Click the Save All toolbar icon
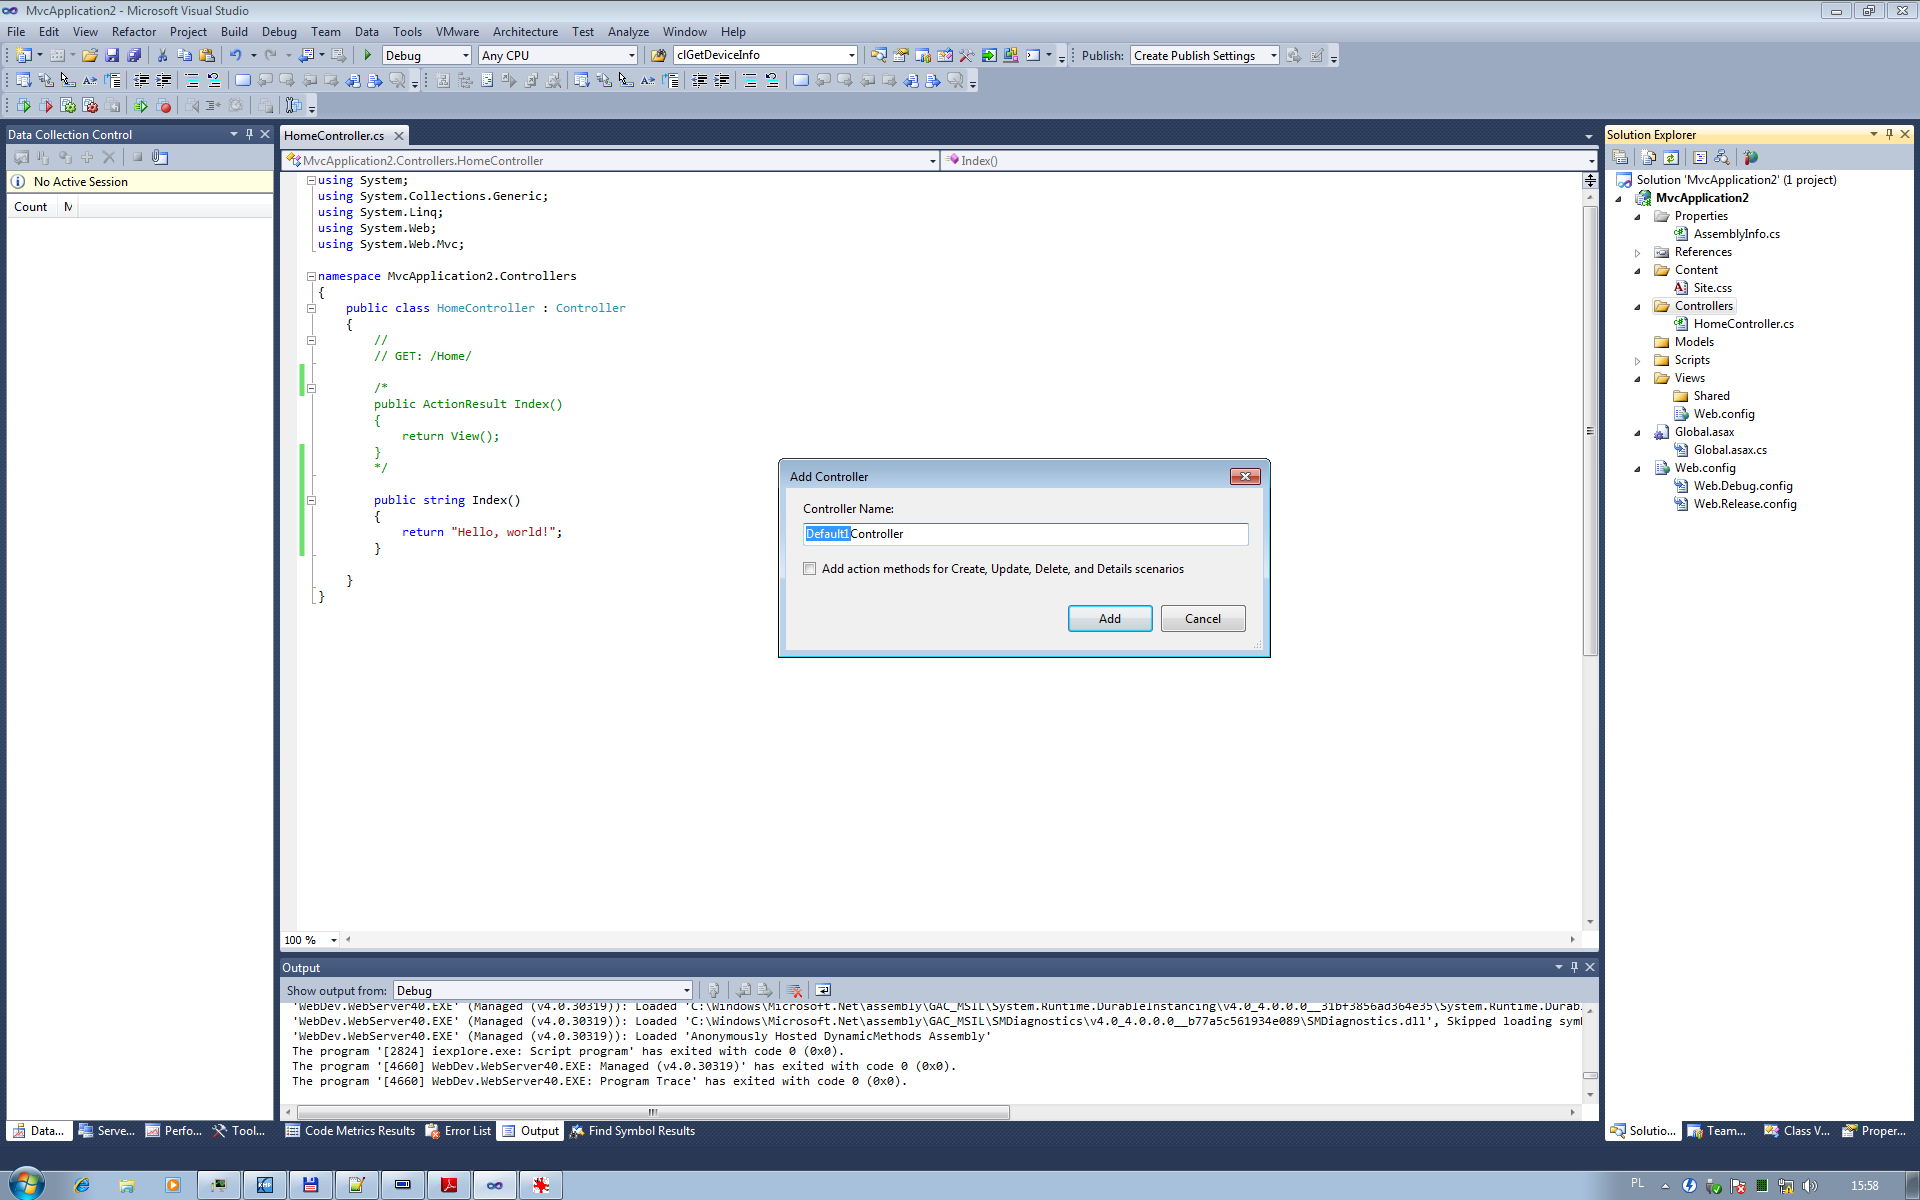 tap(134, 56)
